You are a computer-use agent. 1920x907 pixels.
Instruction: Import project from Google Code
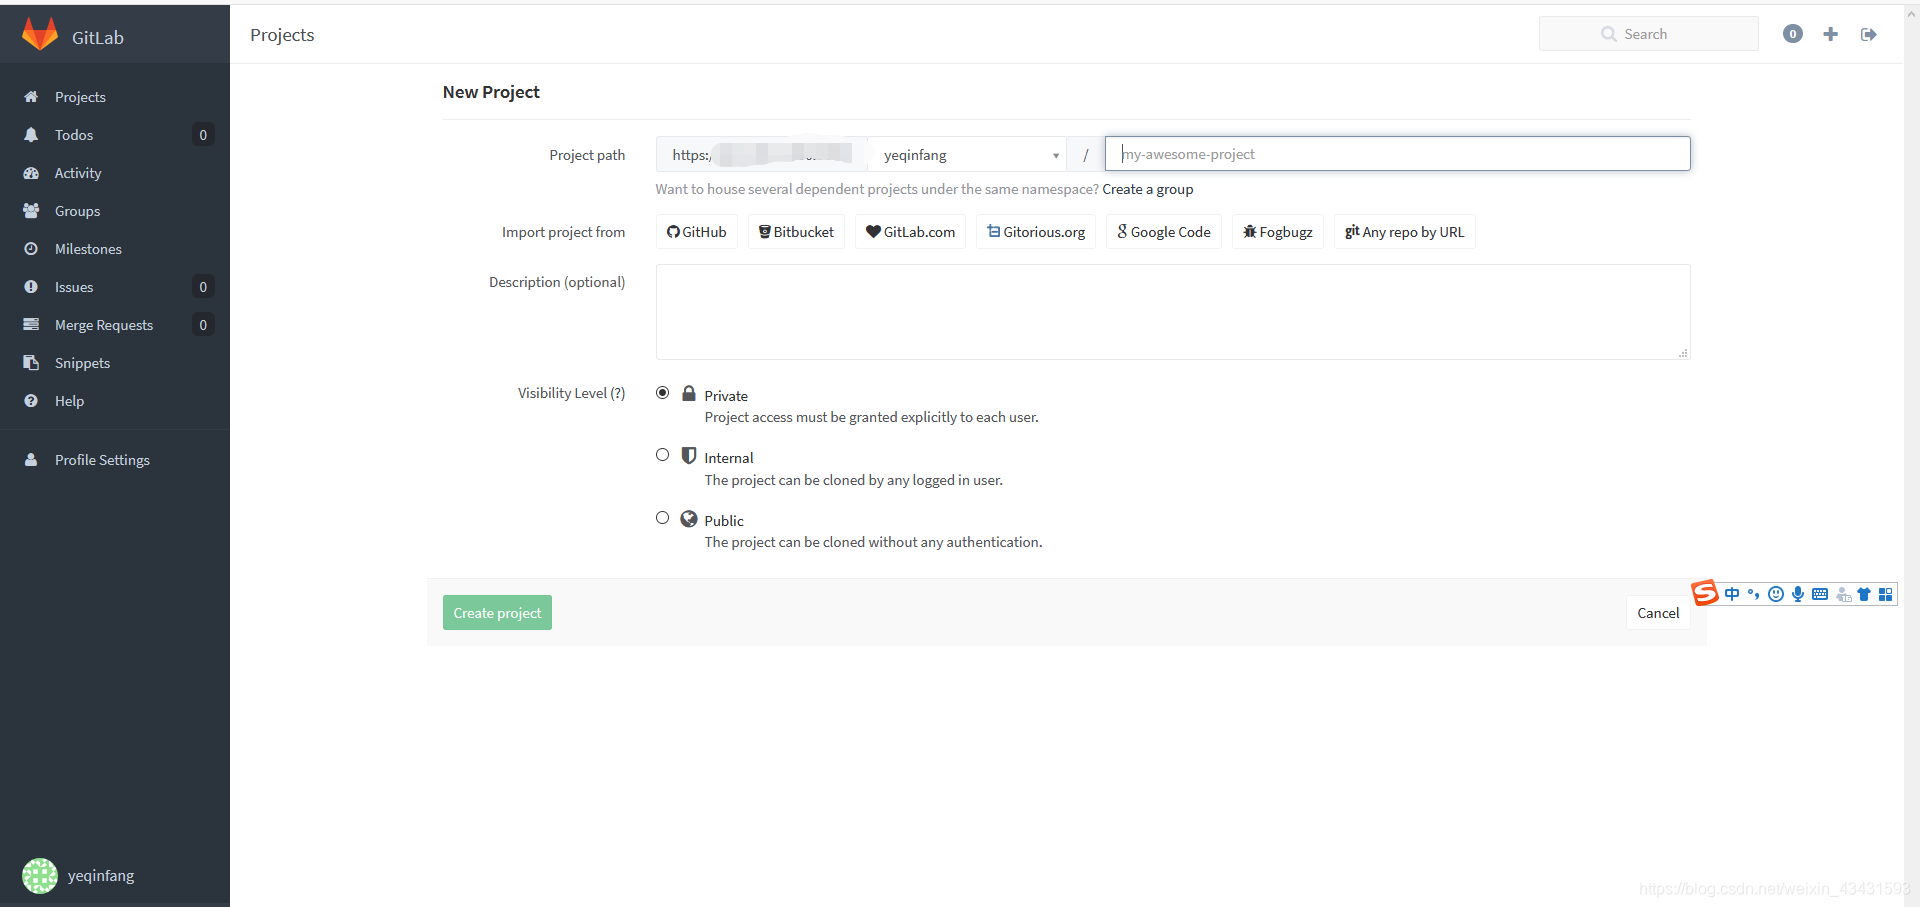point(1164,232)
